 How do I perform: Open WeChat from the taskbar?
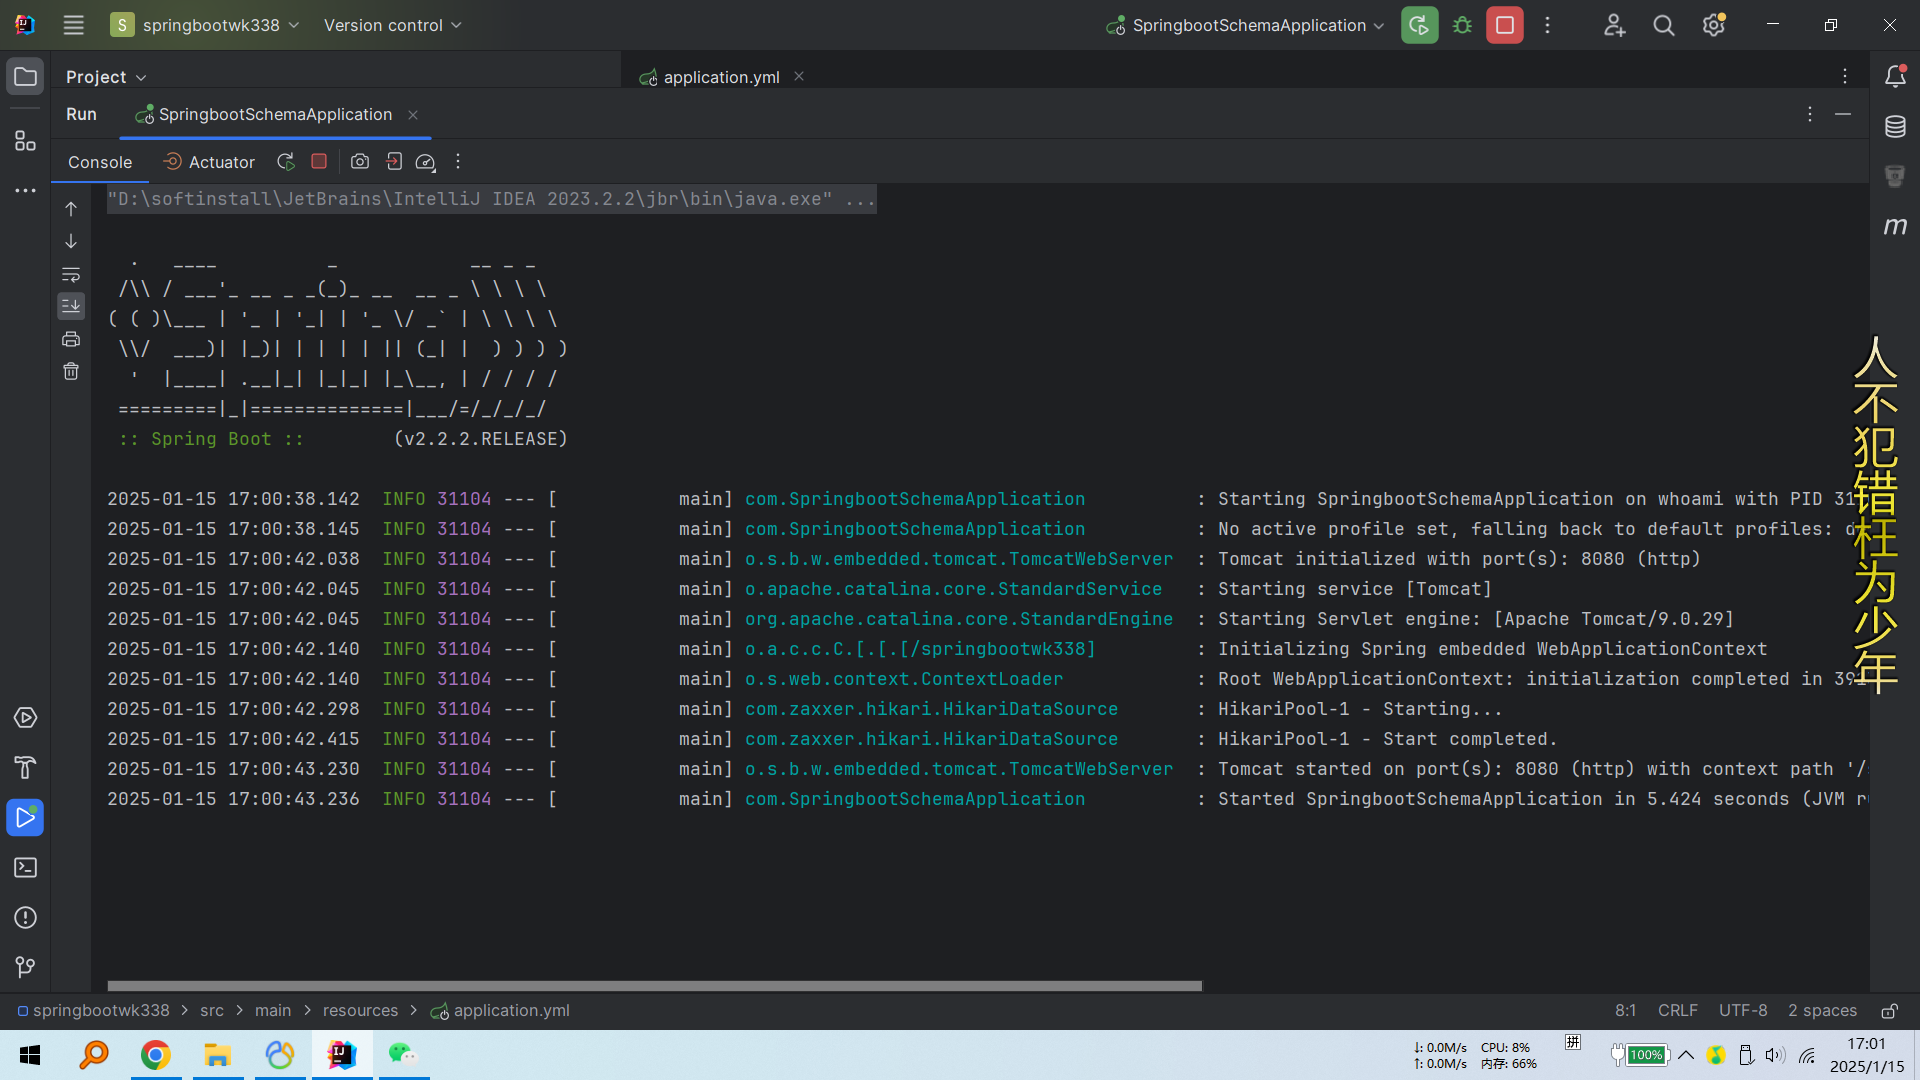point(403,1055)
